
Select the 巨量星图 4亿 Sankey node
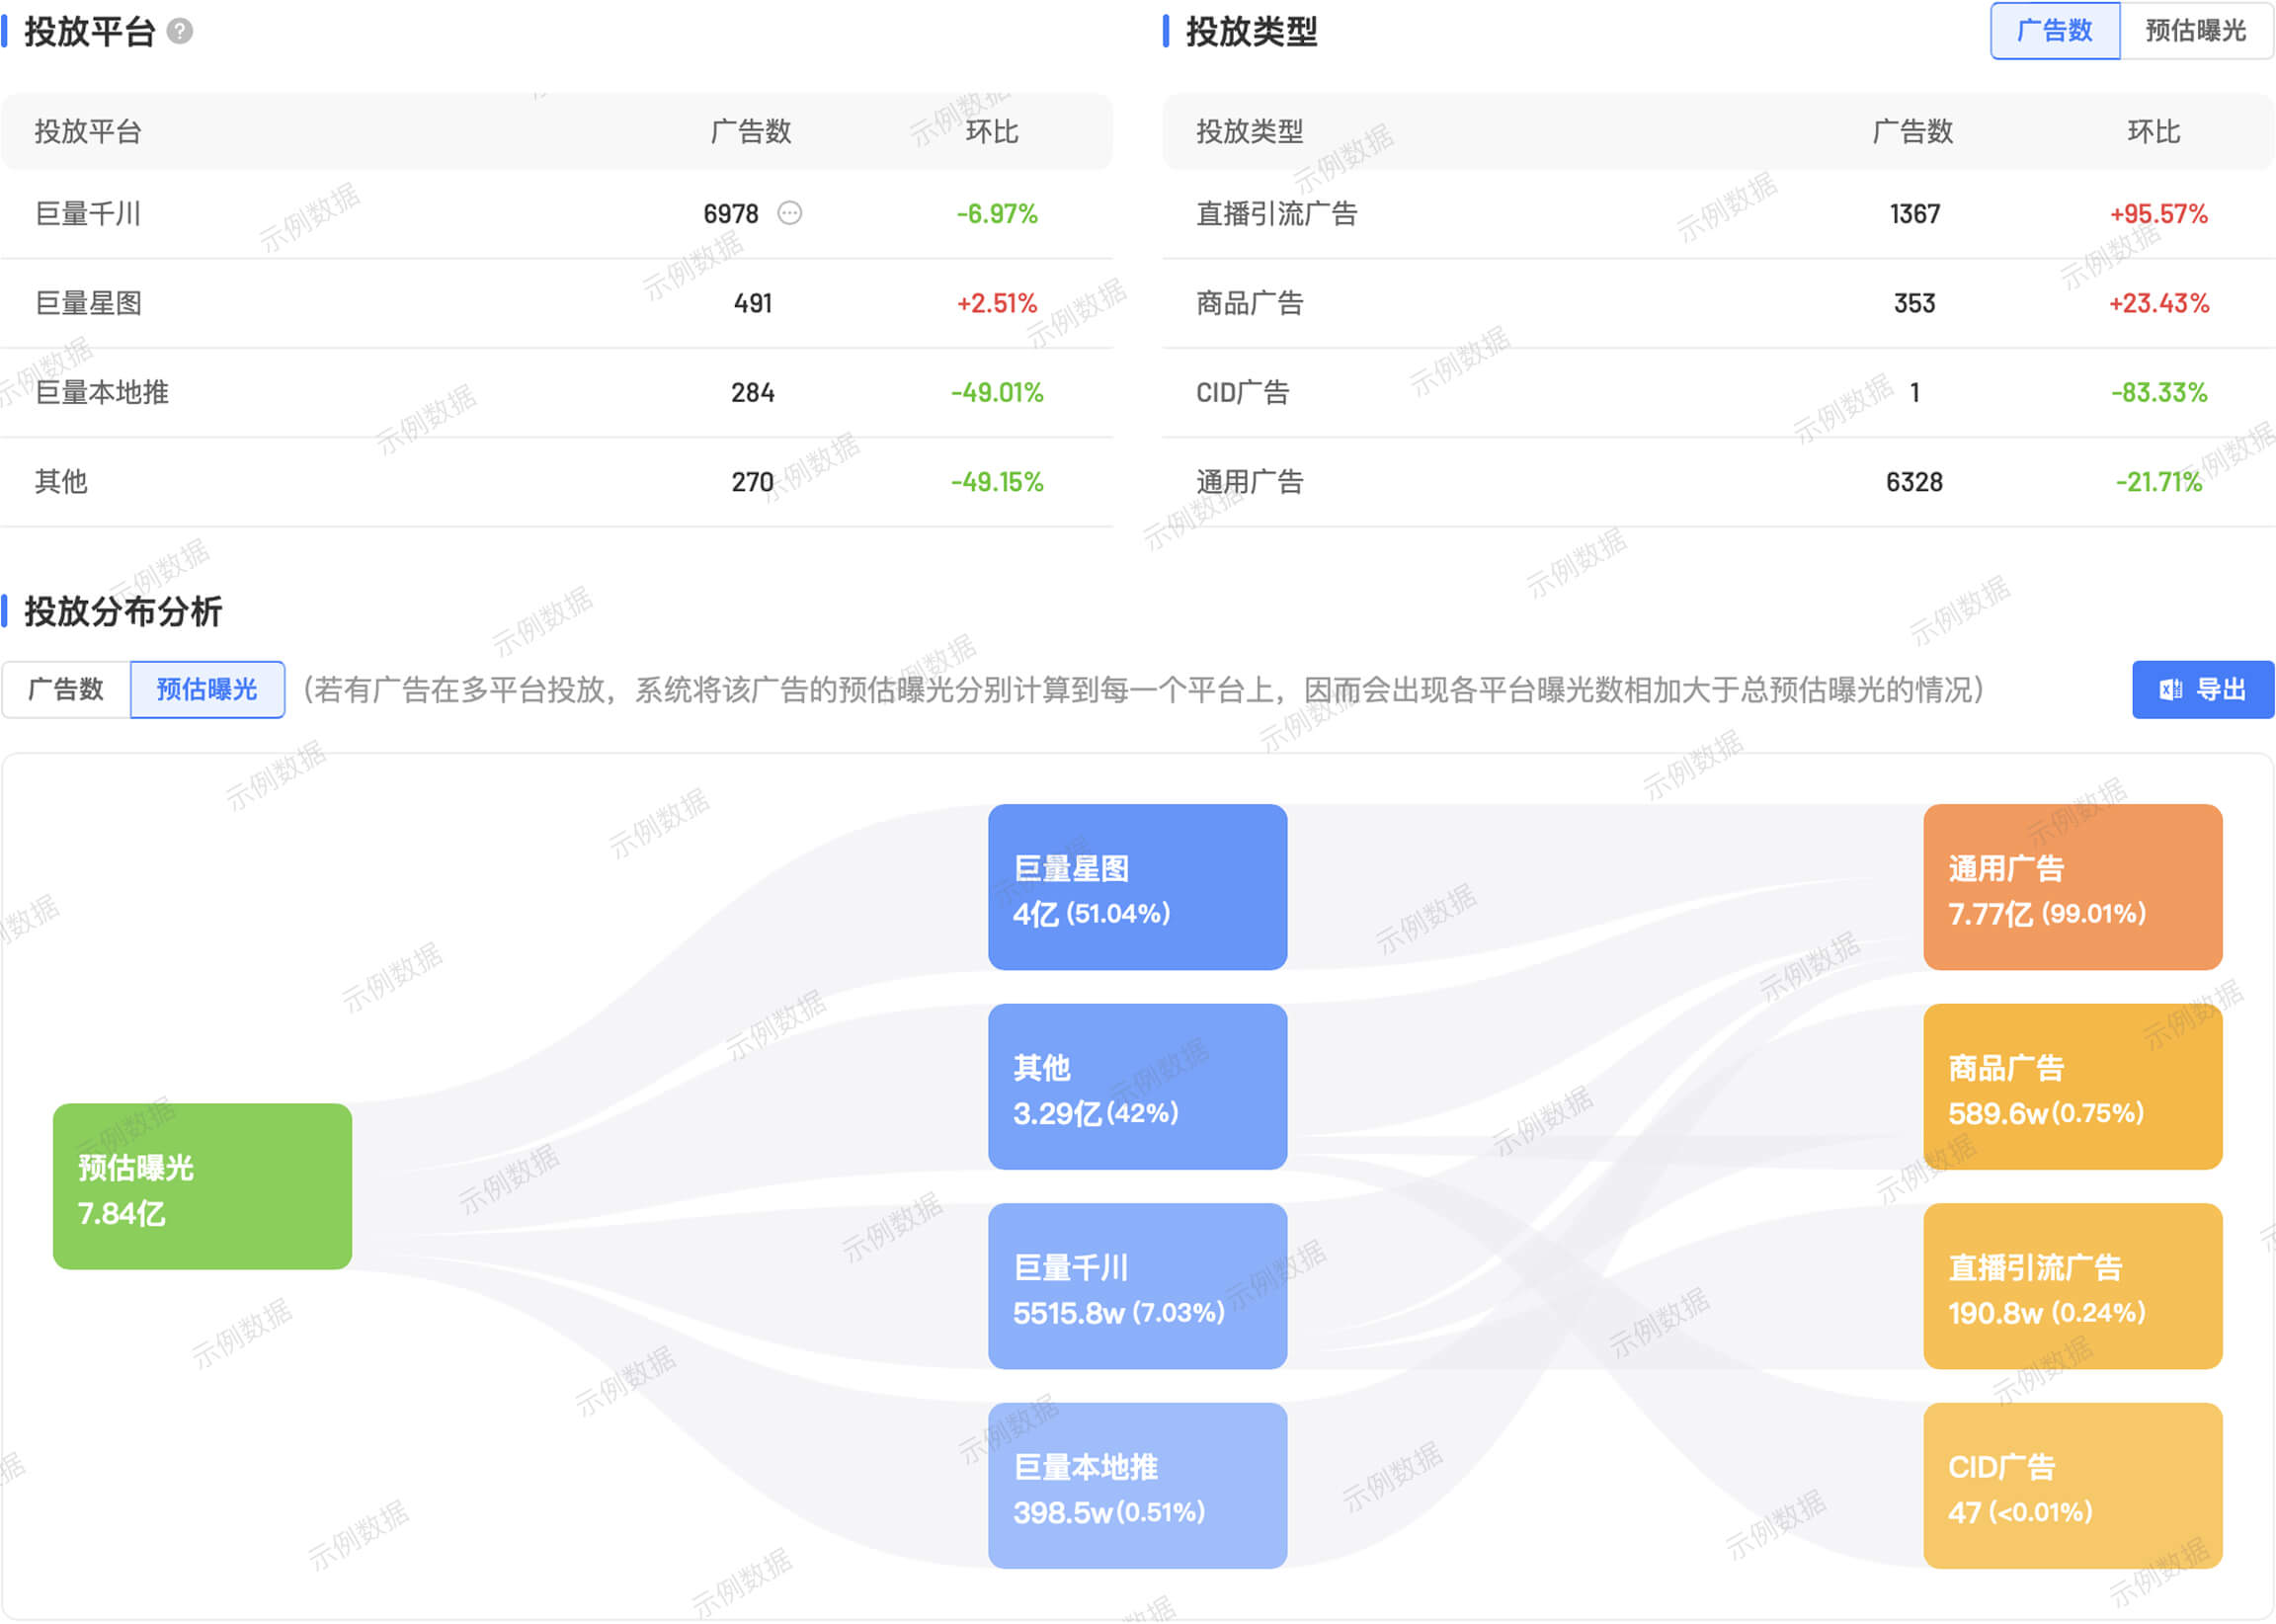tap(1137, 887)
